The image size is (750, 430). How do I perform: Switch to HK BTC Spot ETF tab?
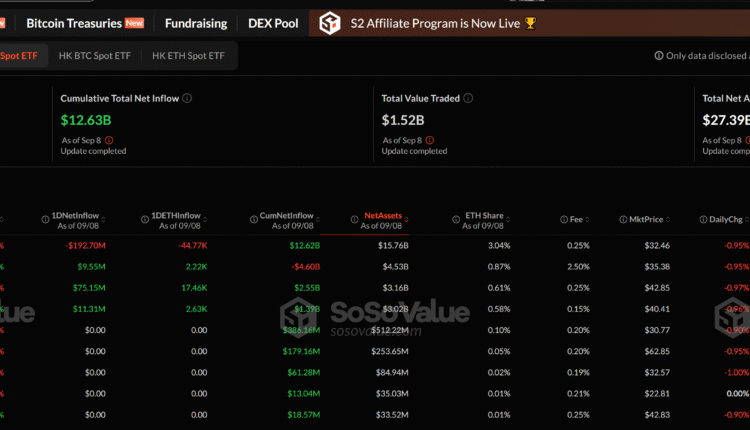click(93, 57)
